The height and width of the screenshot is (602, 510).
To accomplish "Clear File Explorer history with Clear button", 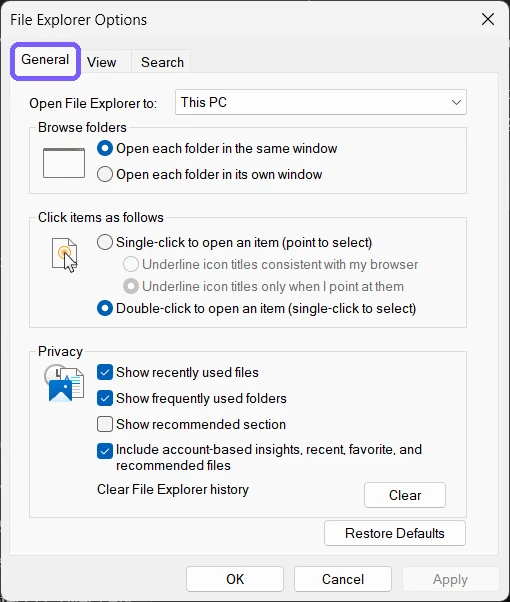I will coord(405,495).
